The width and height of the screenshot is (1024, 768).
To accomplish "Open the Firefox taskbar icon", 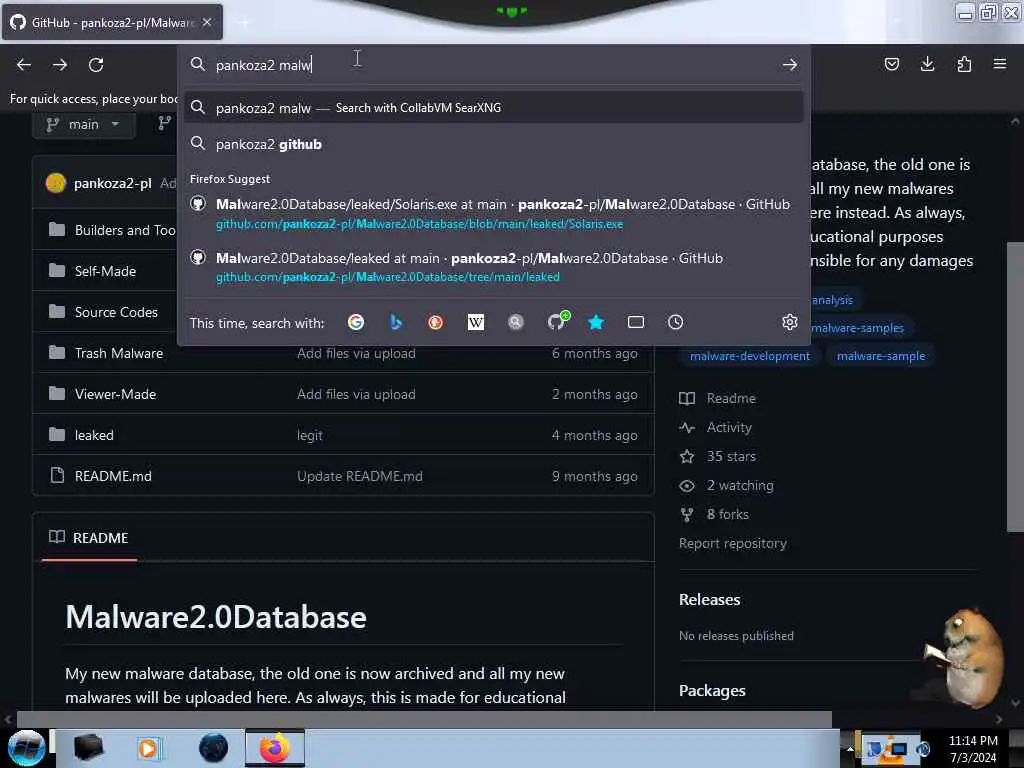I will pos(275,748).
